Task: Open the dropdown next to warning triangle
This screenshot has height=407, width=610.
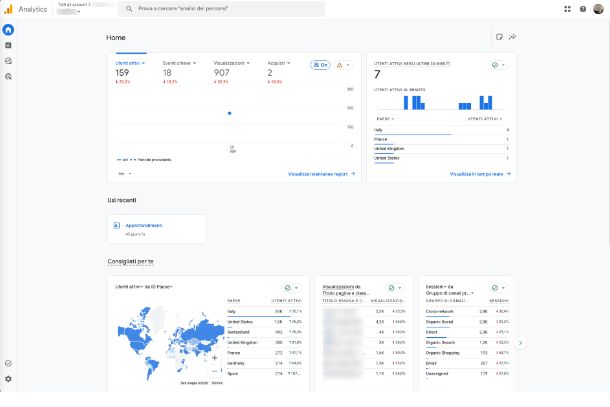Action: click(348, 65)
